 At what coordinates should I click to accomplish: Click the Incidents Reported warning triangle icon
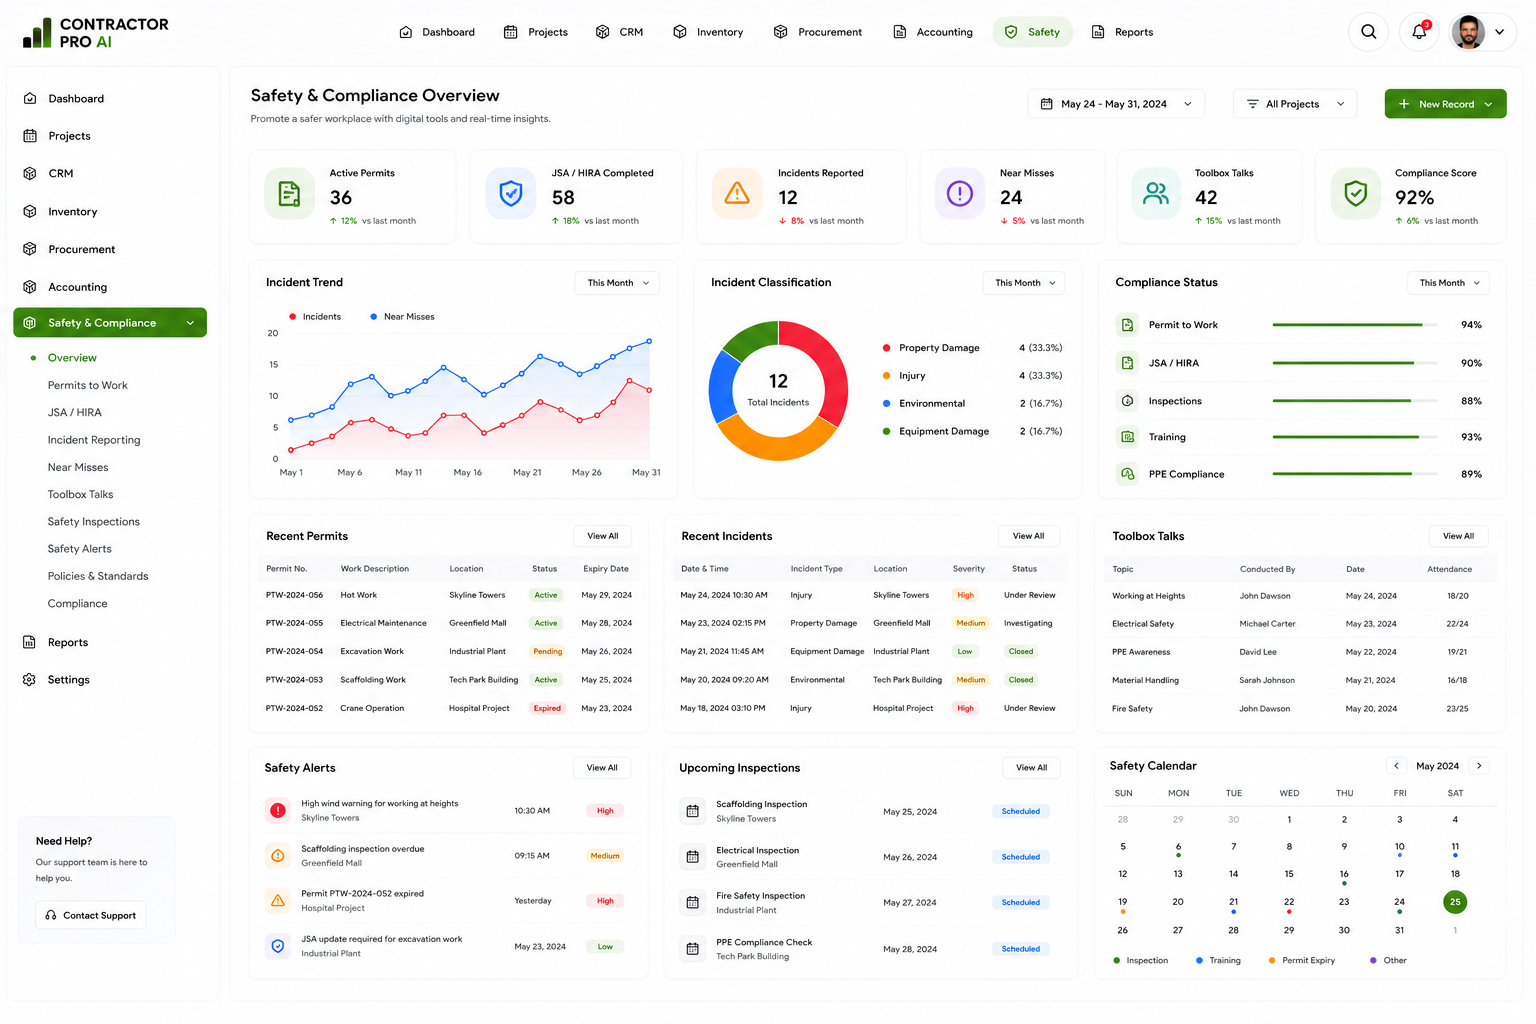point(737,194)
